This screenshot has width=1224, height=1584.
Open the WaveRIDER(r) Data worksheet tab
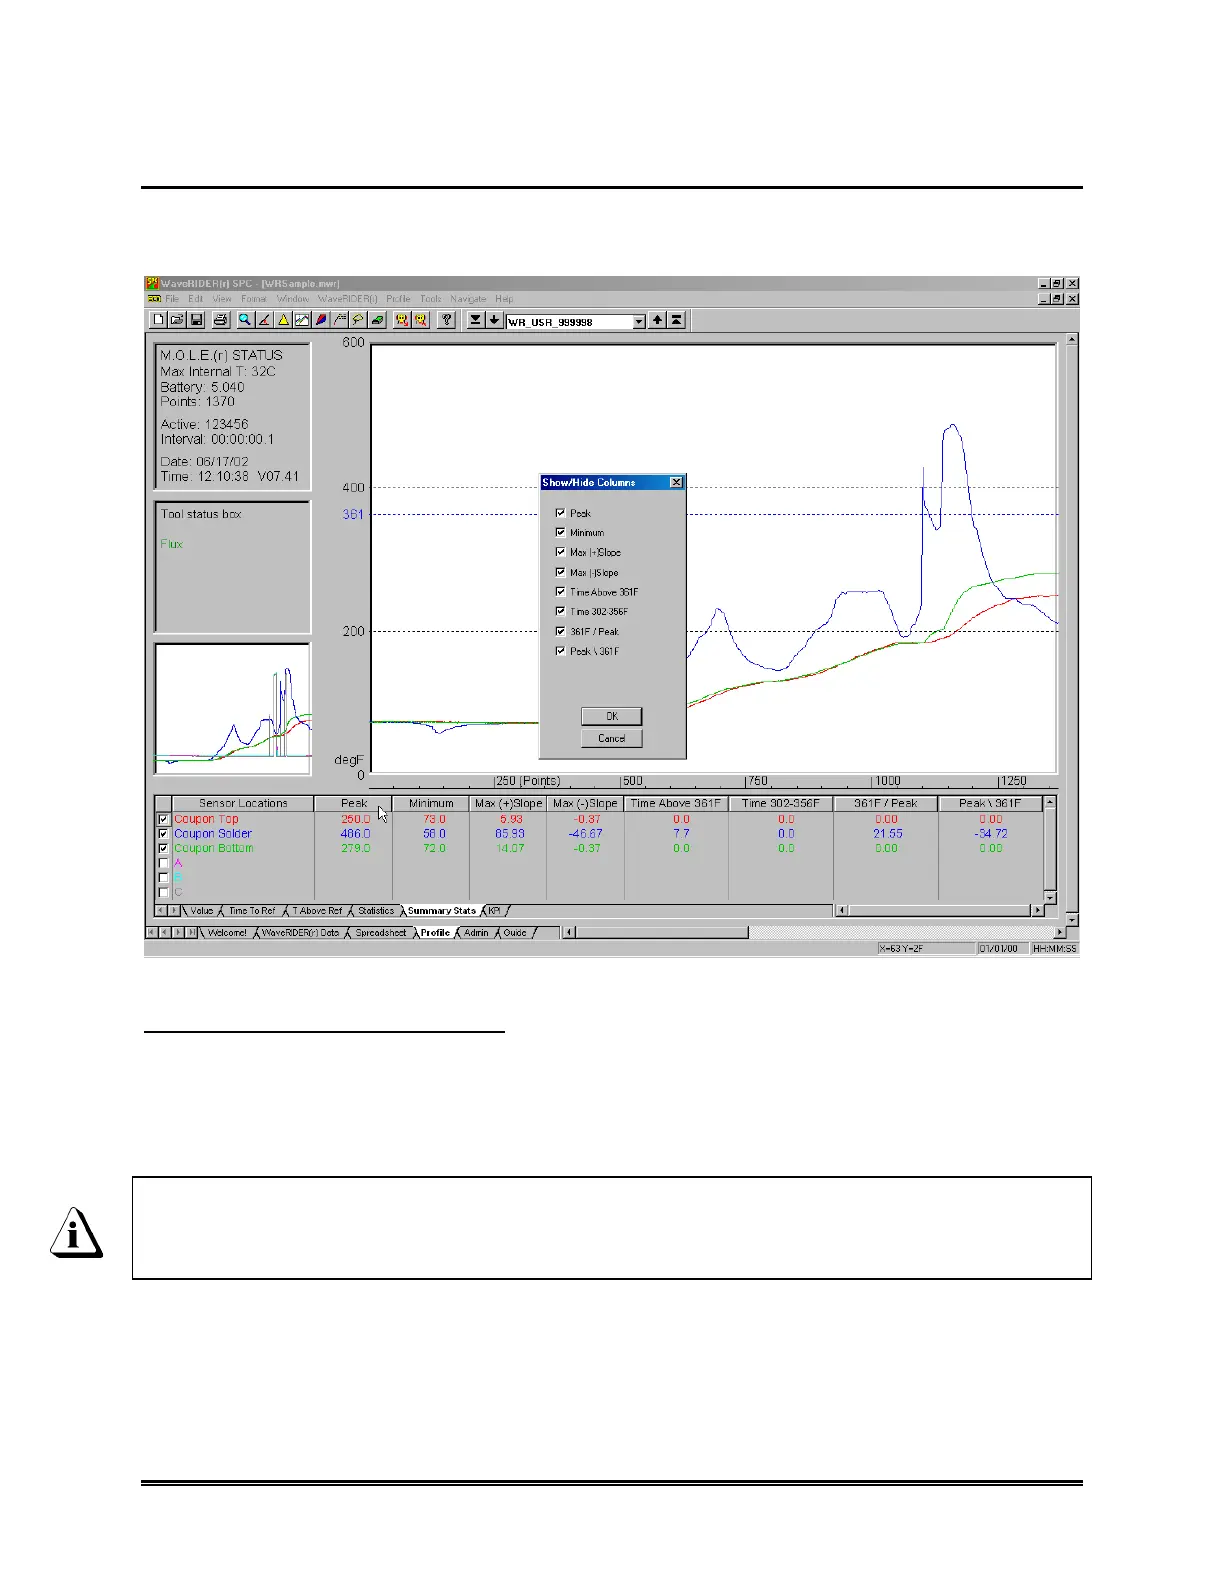300,933
